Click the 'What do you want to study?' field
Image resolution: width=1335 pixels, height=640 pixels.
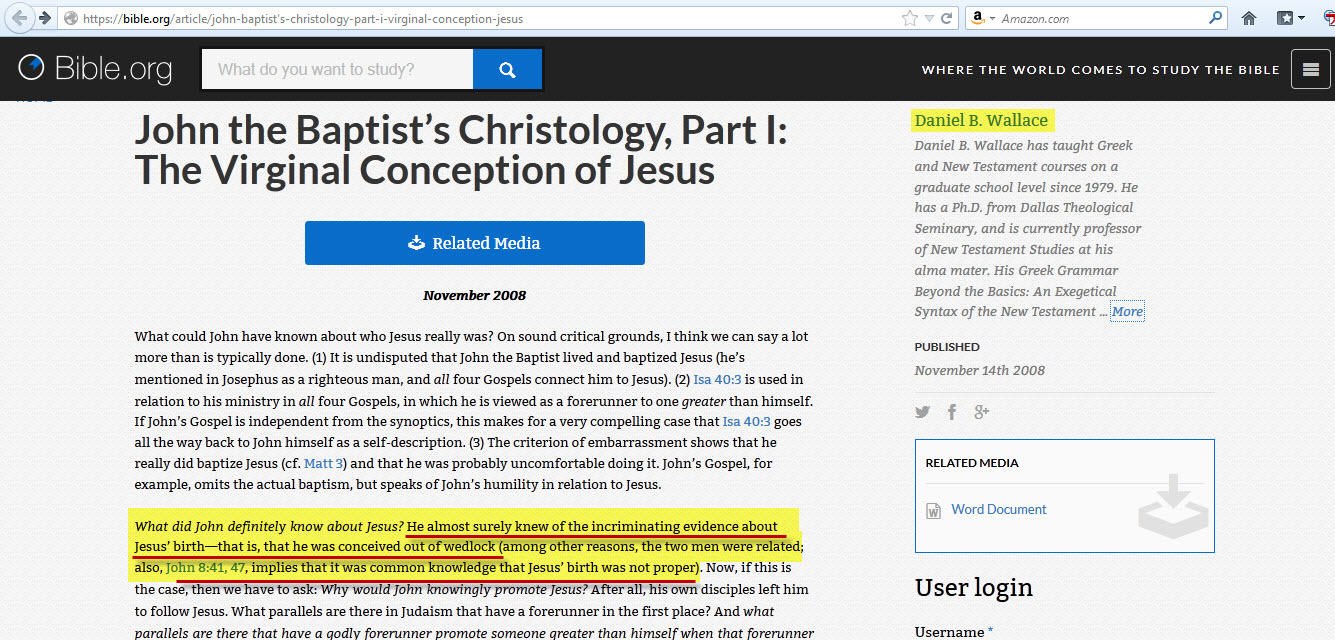tap(337, 70)
